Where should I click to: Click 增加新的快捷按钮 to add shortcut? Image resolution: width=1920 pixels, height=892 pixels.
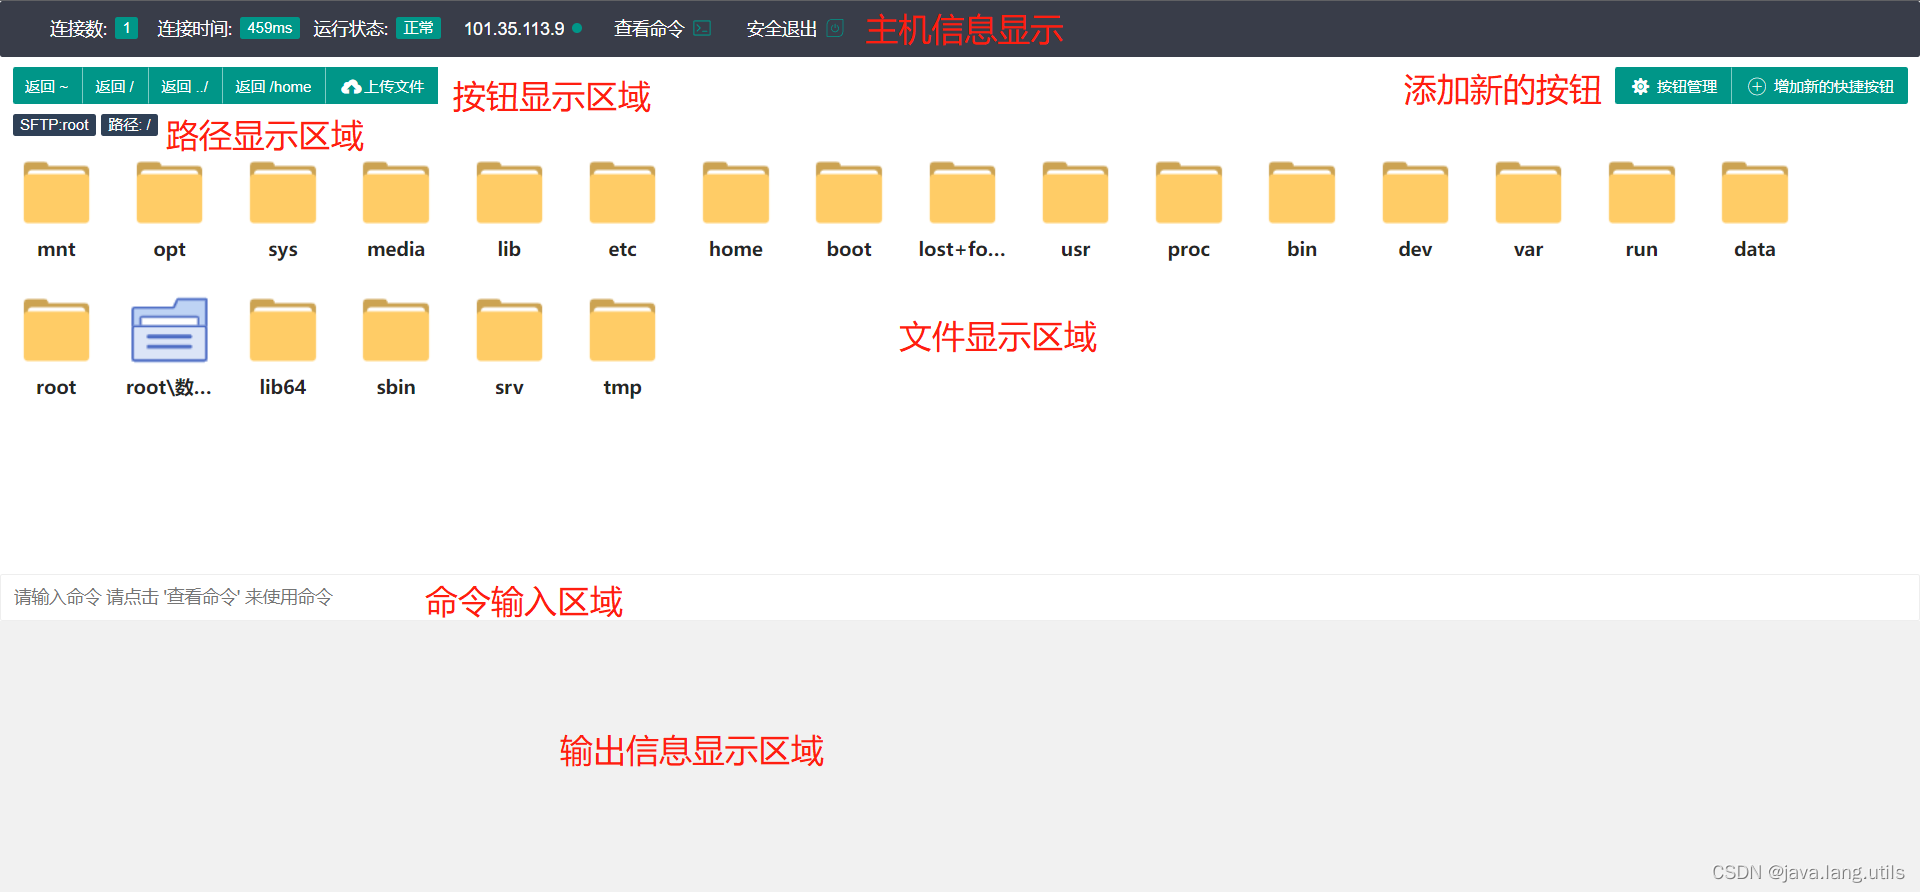tap(1820, 86)
